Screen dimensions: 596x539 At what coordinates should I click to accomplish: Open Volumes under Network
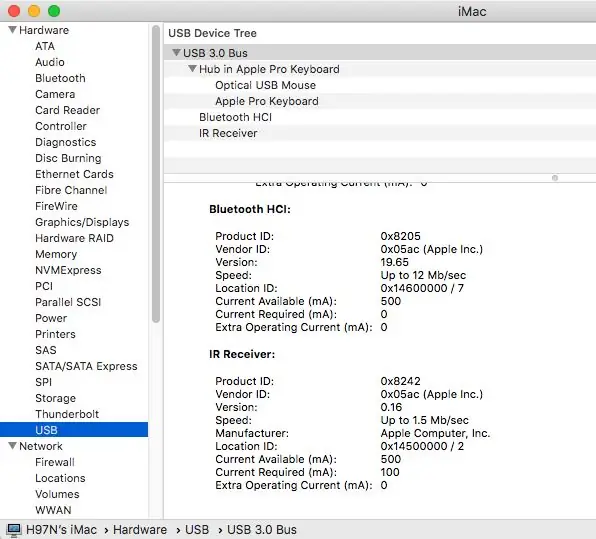pyautogui.click(x=57, y=494)
